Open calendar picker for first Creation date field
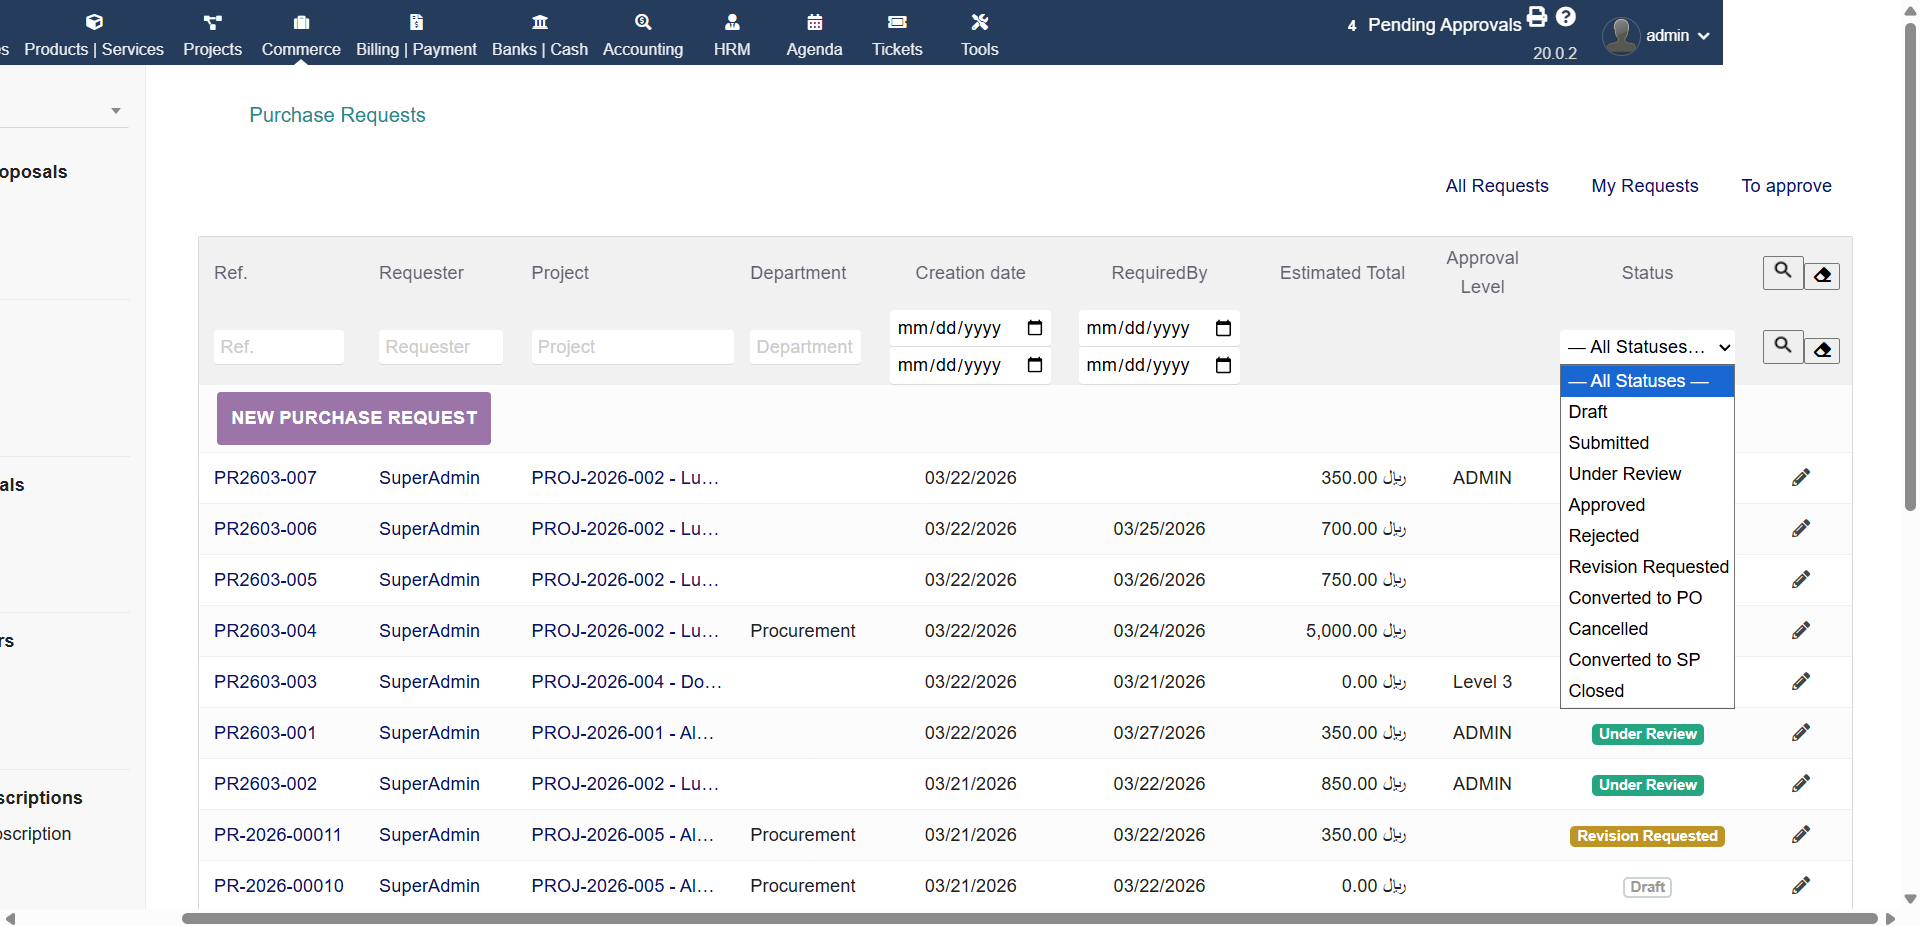This screenshot has height=926, width=1920. click(1035, 328)
